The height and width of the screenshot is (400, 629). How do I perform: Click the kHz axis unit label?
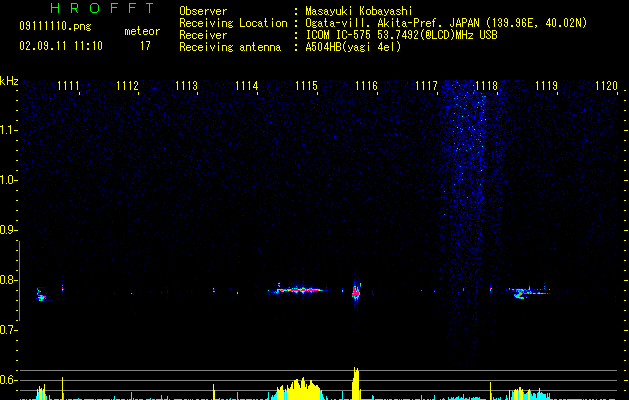(x=9, y=81)
